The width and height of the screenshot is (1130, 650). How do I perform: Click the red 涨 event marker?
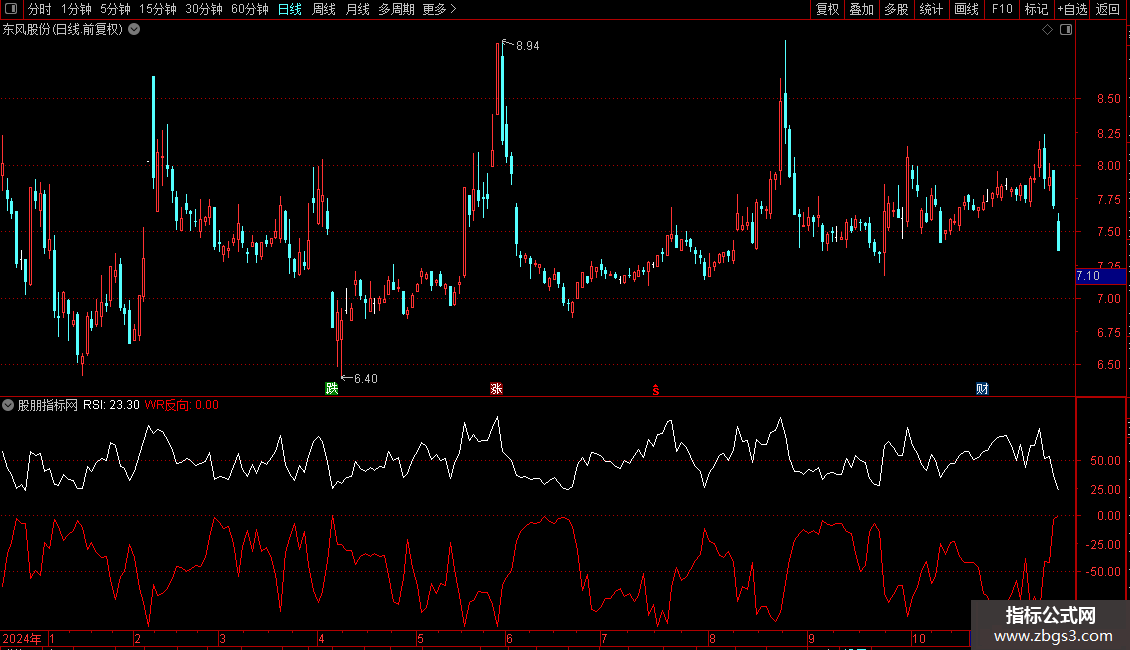coord(496,388)
